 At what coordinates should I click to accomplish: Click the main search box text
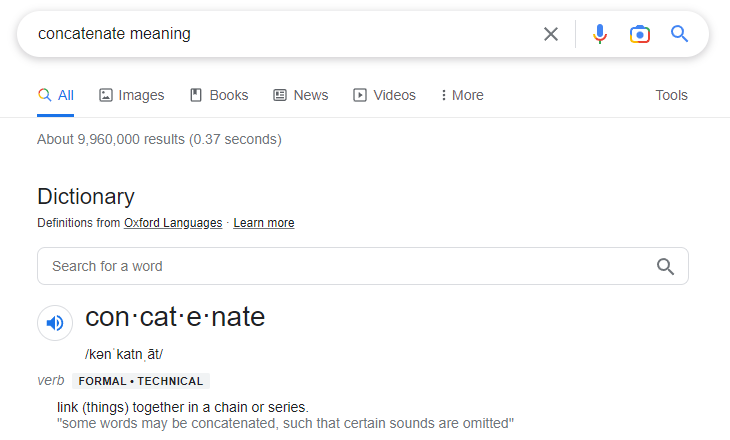pyautogui.click(x=114, y=34)
